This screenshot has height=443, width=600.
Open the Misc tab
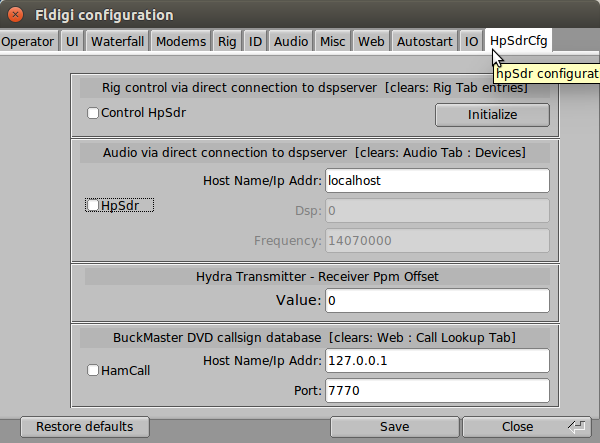coord(333,41)
